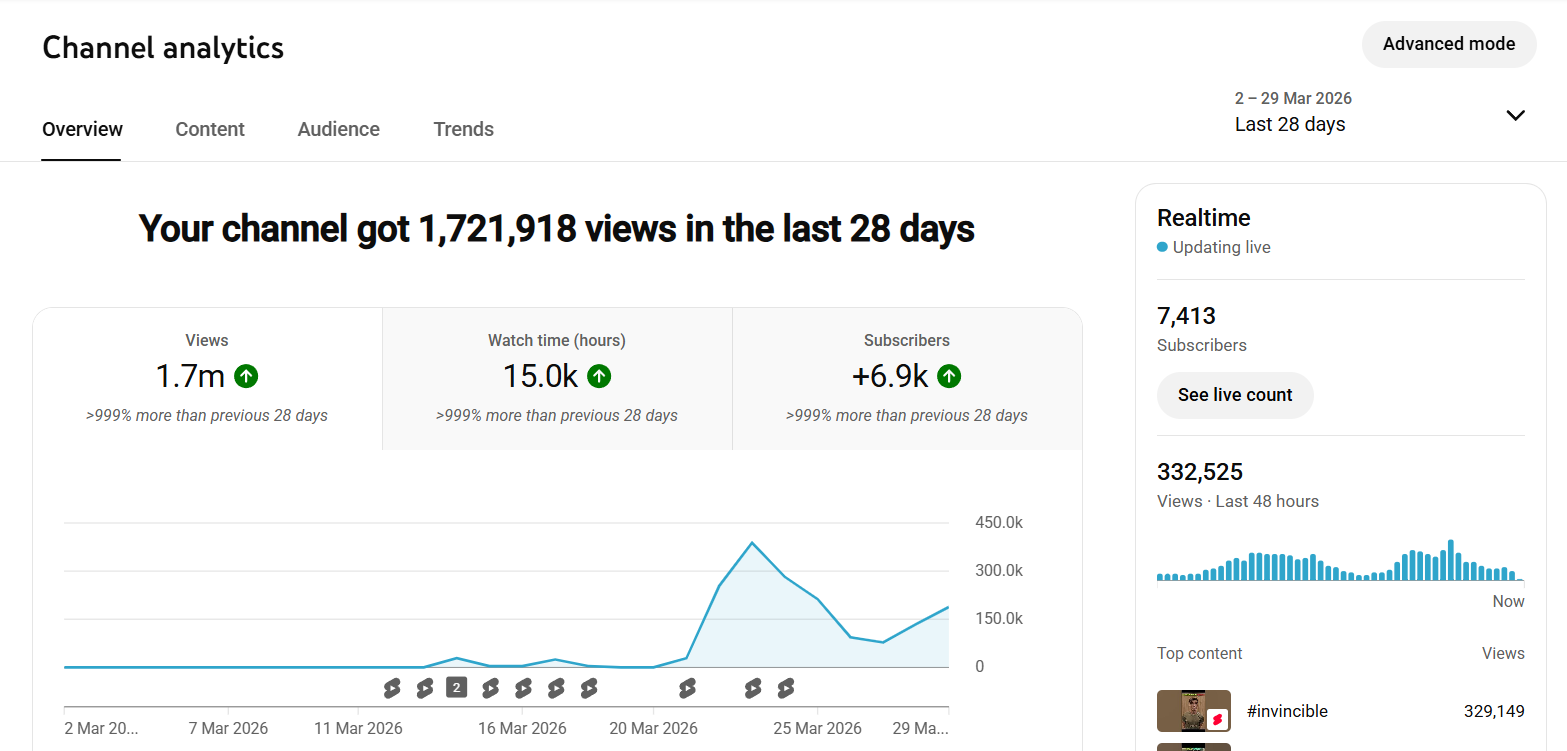Click the blue Updating live dot indicator

pos(1162,247)
